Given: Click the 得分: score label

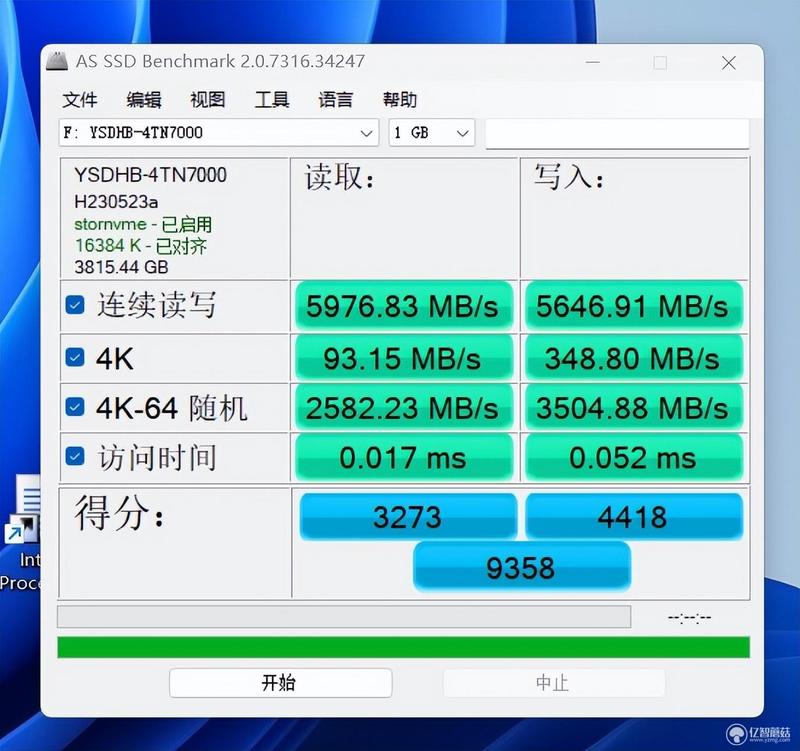Looking at the screenshot, I should click(119, 513).
